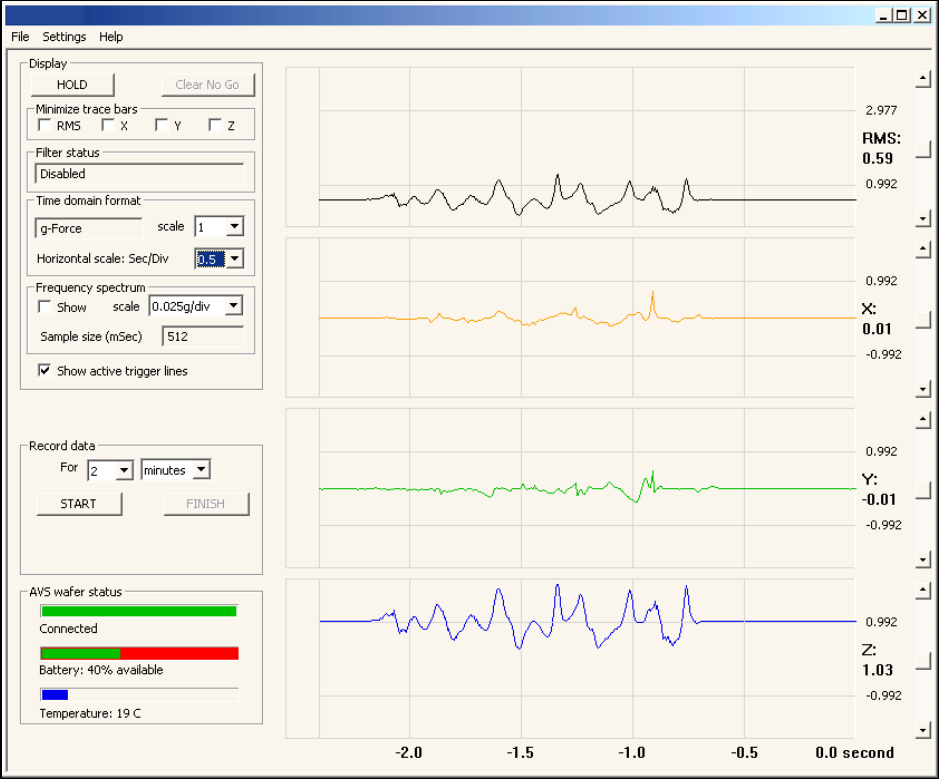The image size is (939, 779).
Task: Click the Y trace scroll down arrow
Action: 923,560
